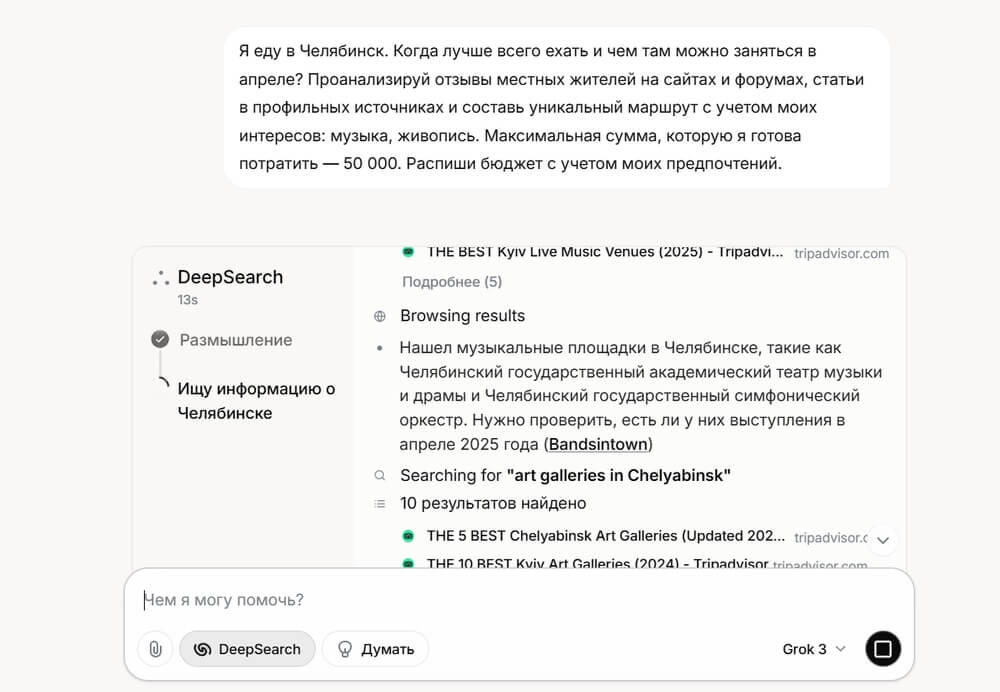The width and height of the screenshot is (1000, 692).
Task: Open THE BEST Kyiv Live Music Venues result
Action: coord(604,253)
